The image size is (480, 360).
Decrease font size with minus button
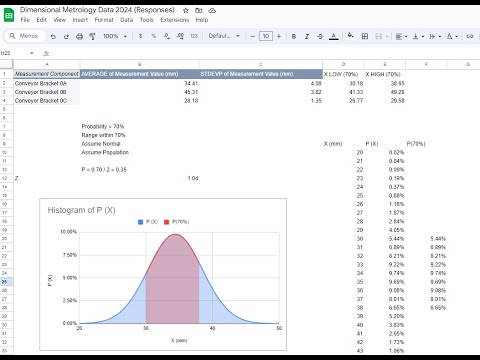[252, 36]
